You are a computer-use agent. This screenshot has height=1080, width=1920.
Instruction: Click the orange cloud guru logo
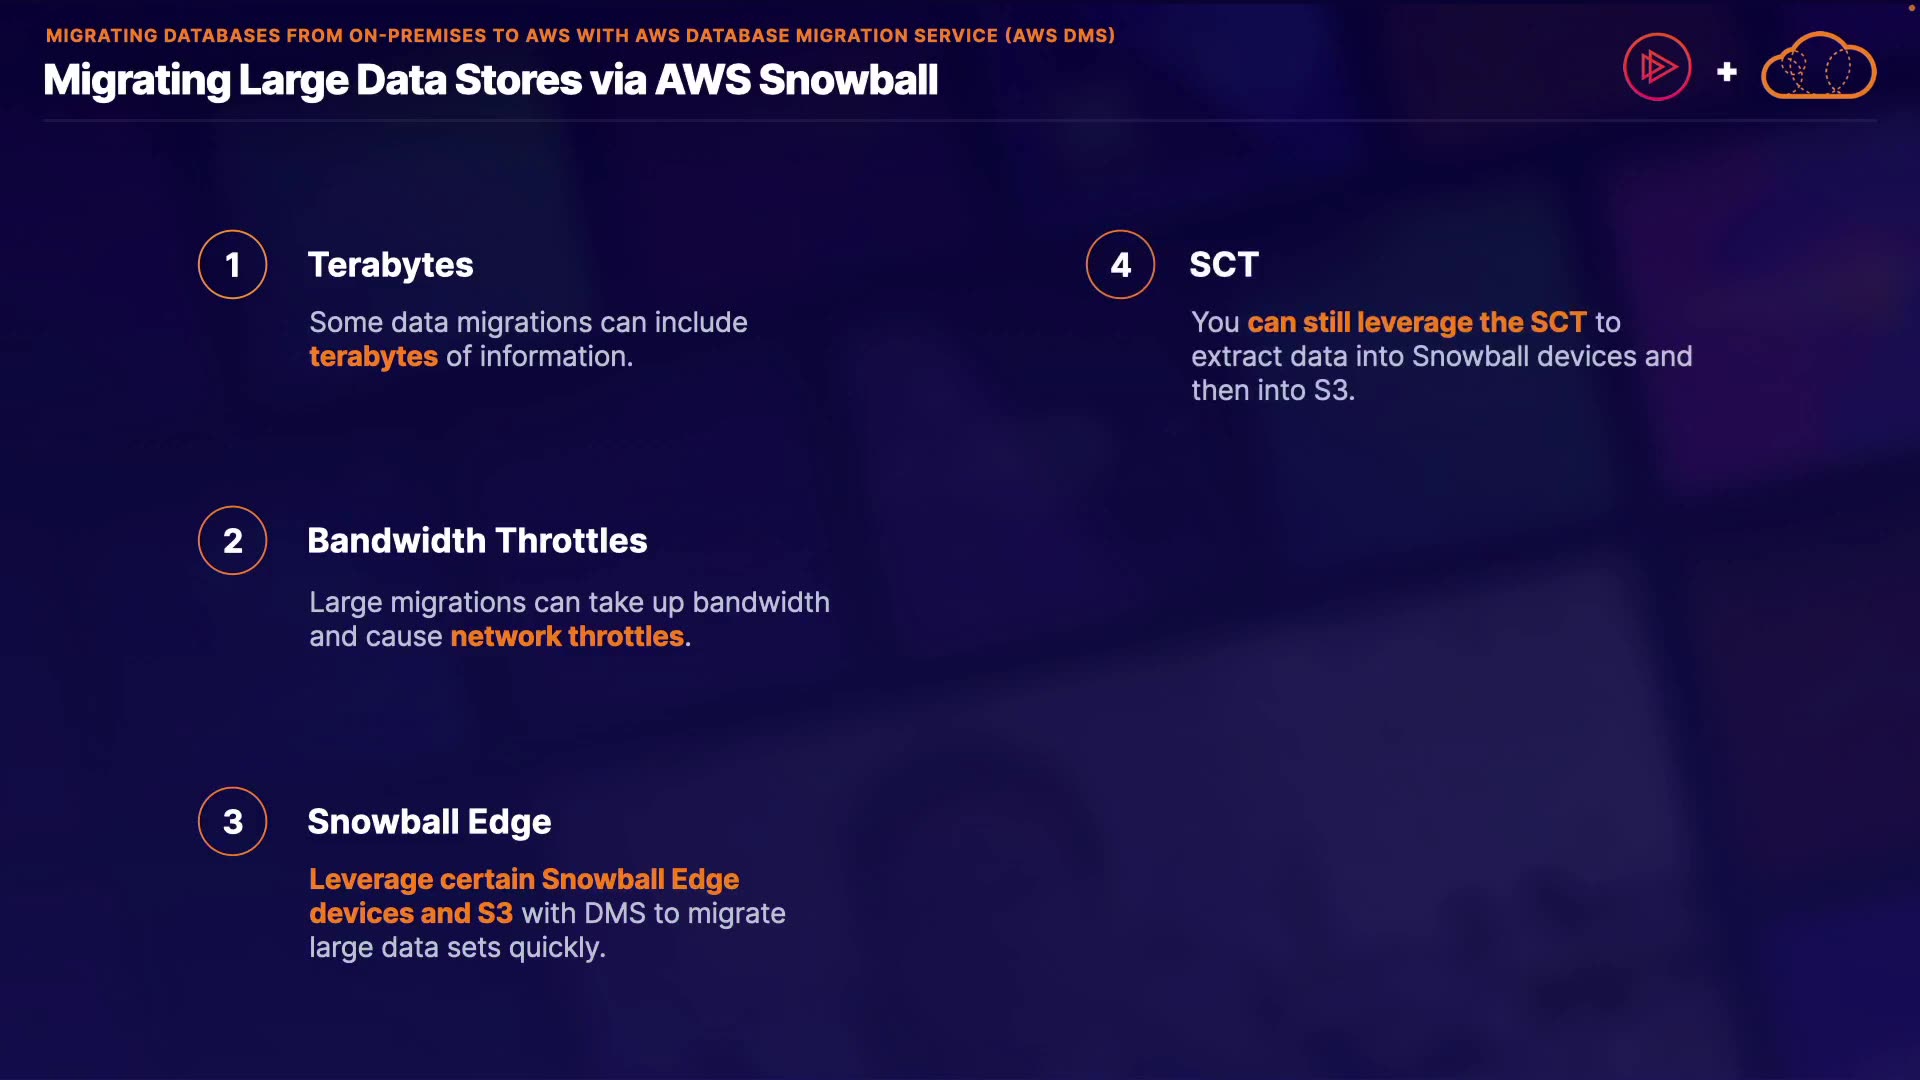[1818, 68]
